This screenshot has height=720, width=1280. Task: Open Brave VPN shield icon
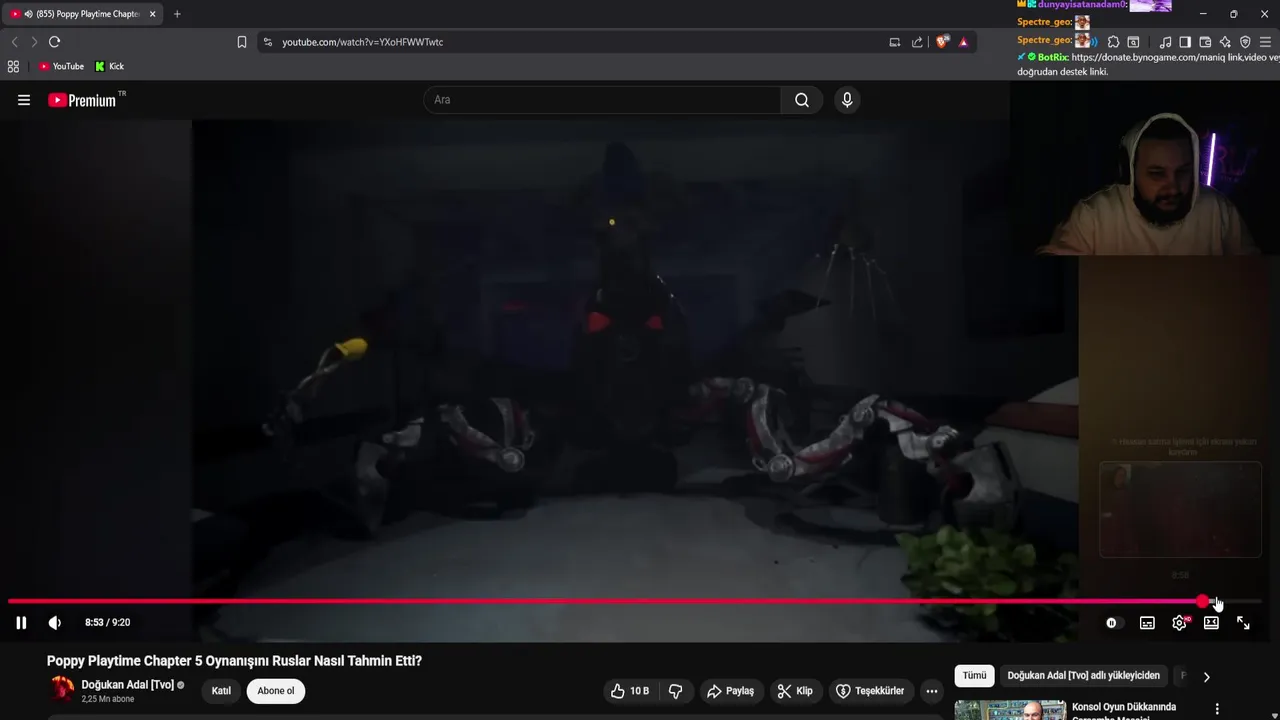tap(1245, 42)
